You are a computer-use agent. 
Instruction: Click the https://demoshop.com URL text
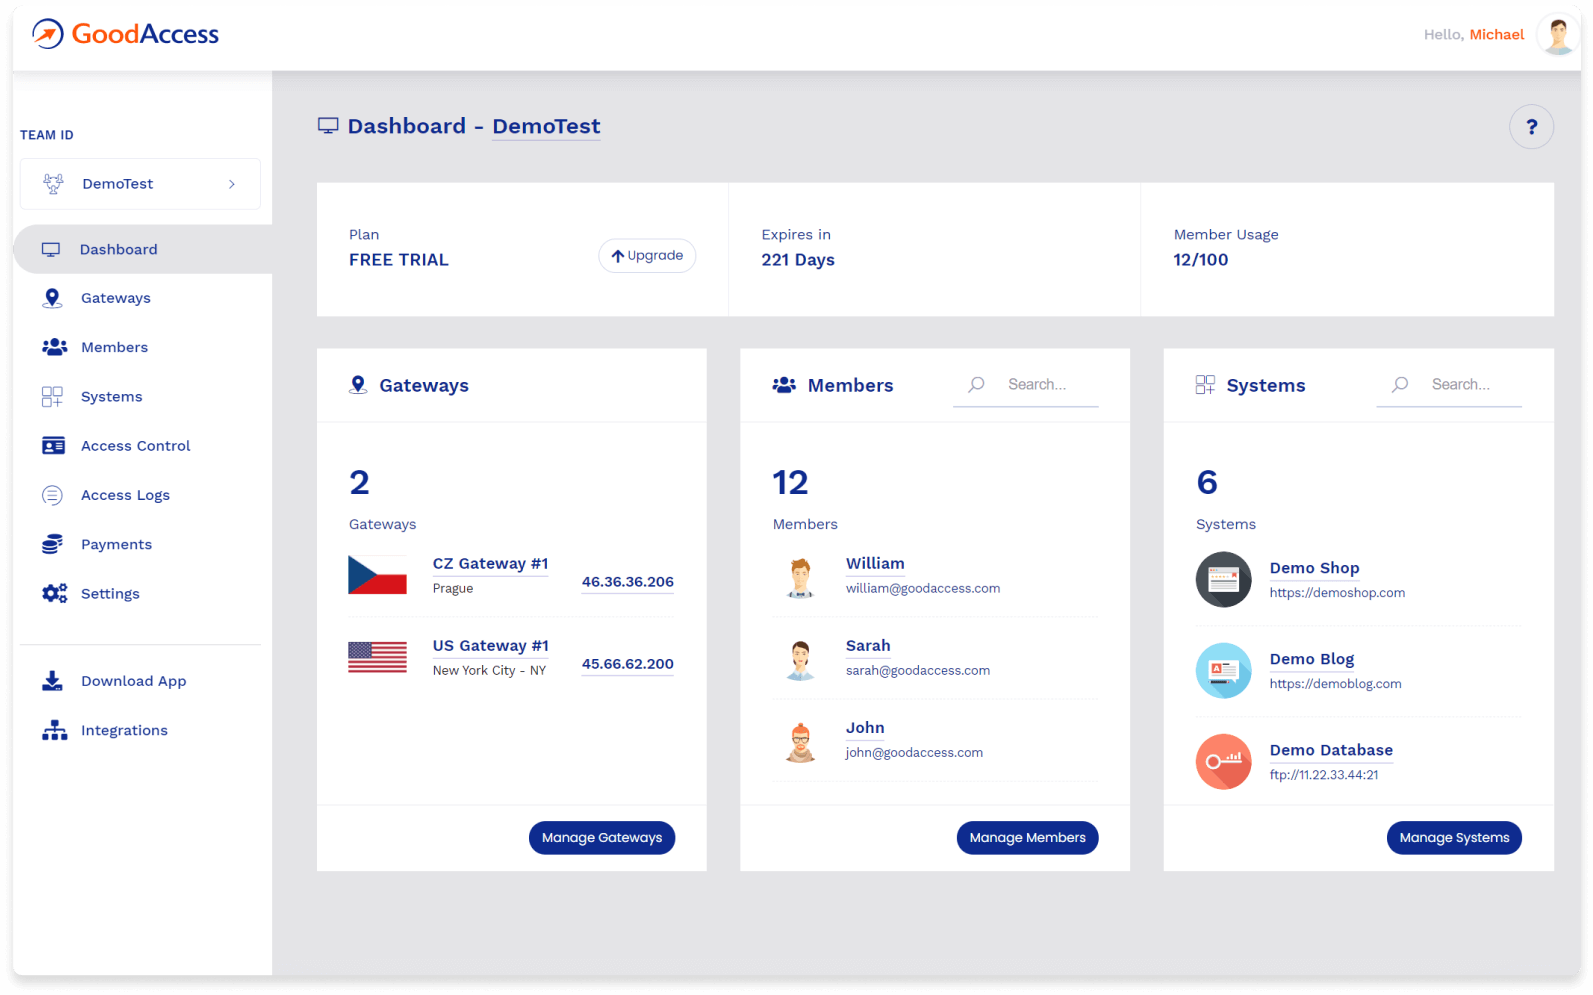point(1337,593)
